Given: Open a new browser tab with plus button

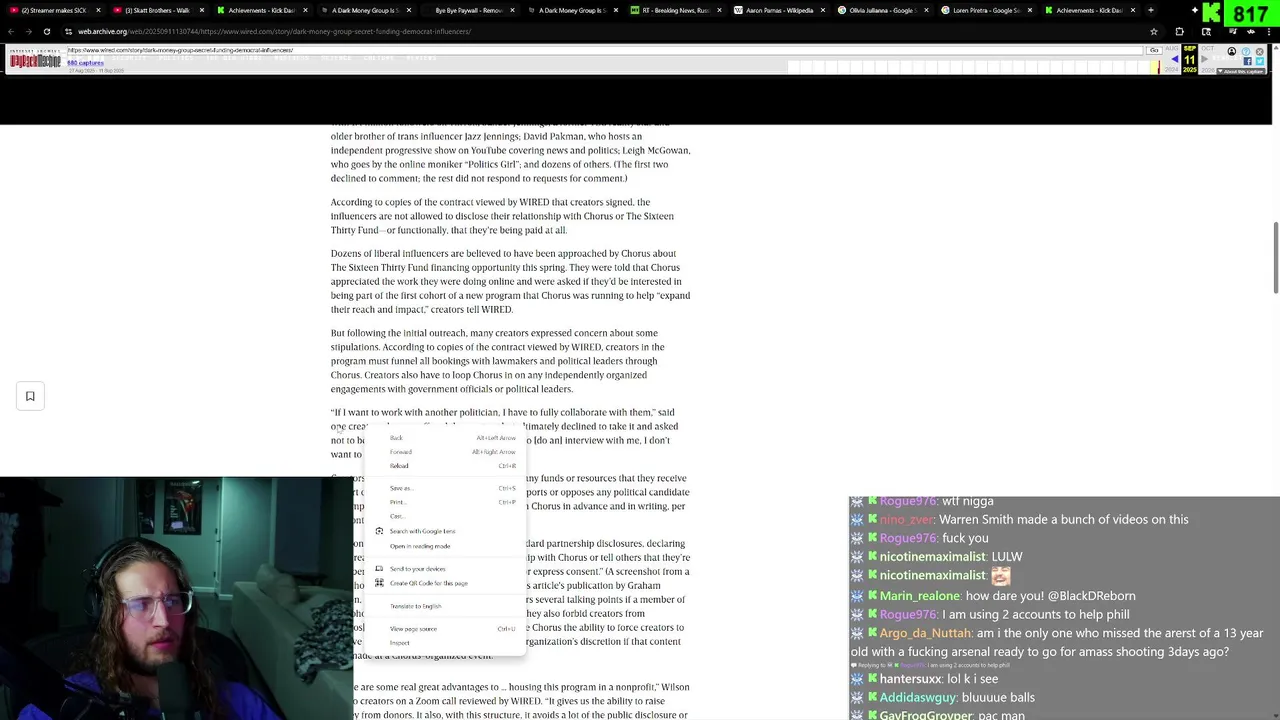Looking at the screenshot, I should tap(1150, 10).
